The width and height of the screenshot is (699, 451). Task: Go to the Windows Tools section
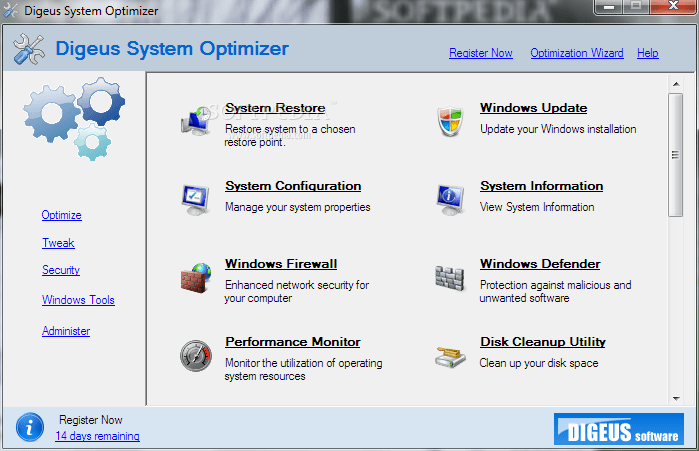[78, 300]
